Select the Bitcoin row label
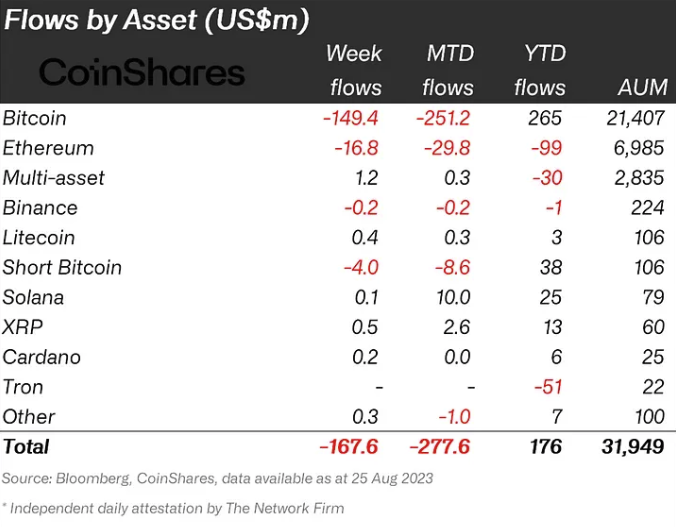 click(35, 118)
